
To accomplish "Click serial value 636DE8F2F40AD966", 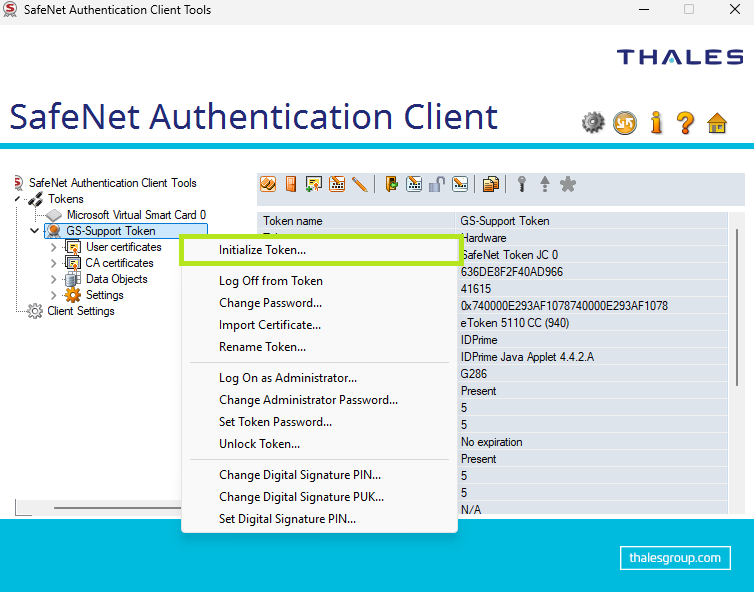I will pyautogui.click(x=512, y=272).
